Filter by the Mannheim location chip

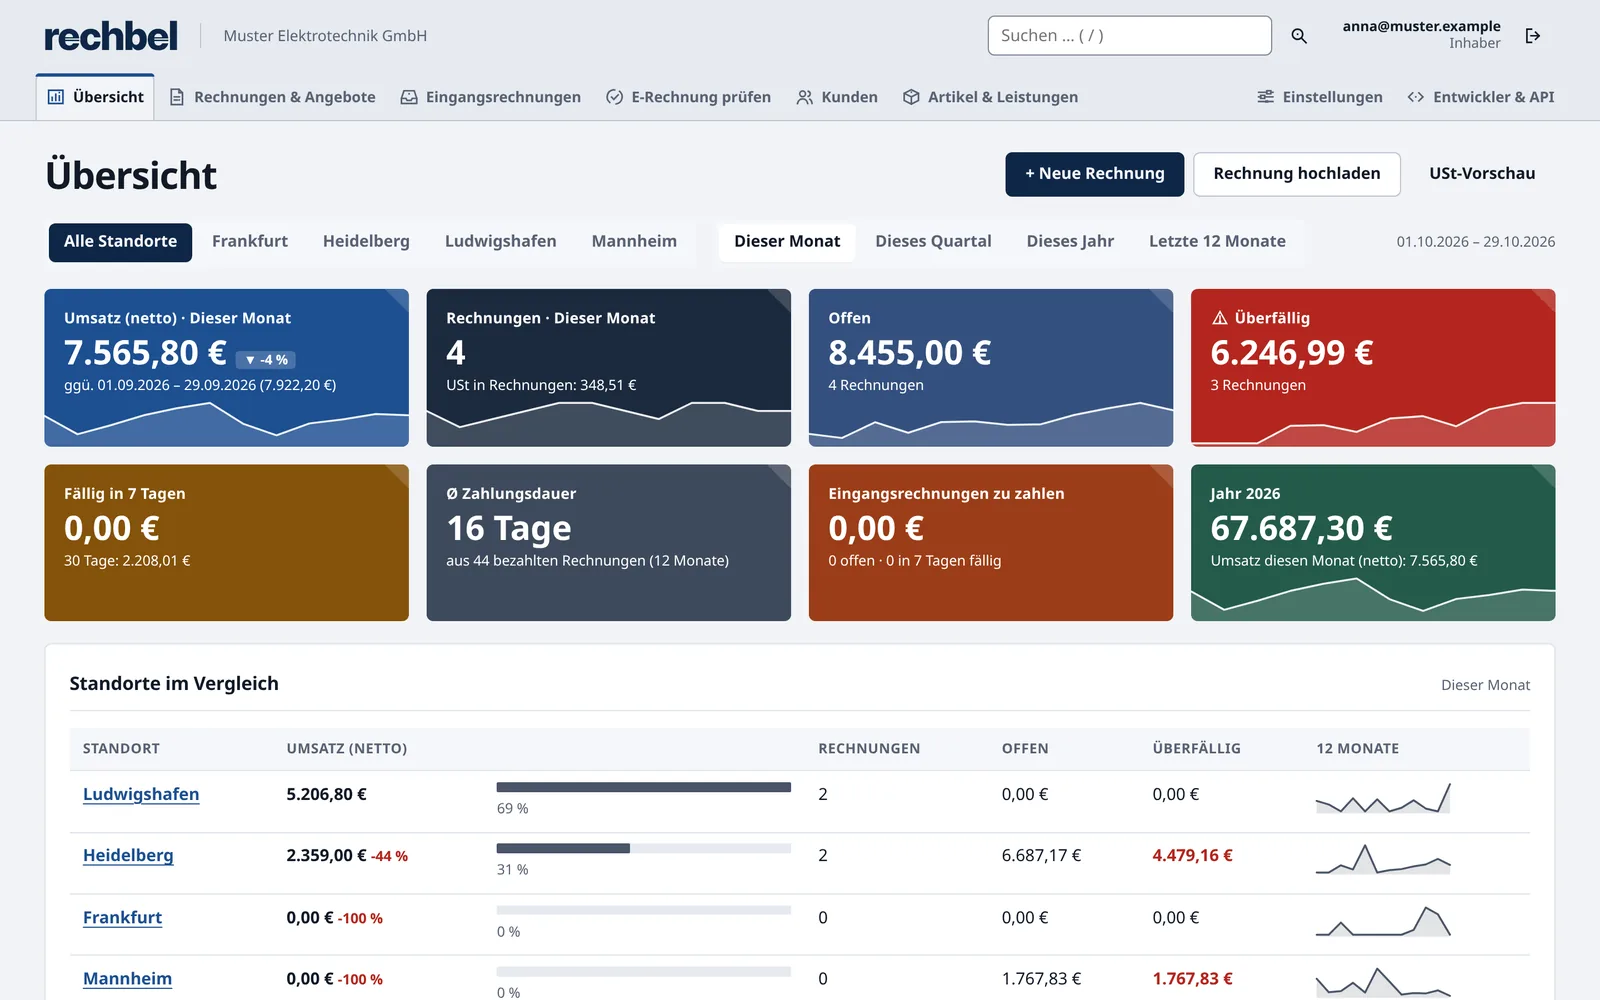(x=634, y=242)
